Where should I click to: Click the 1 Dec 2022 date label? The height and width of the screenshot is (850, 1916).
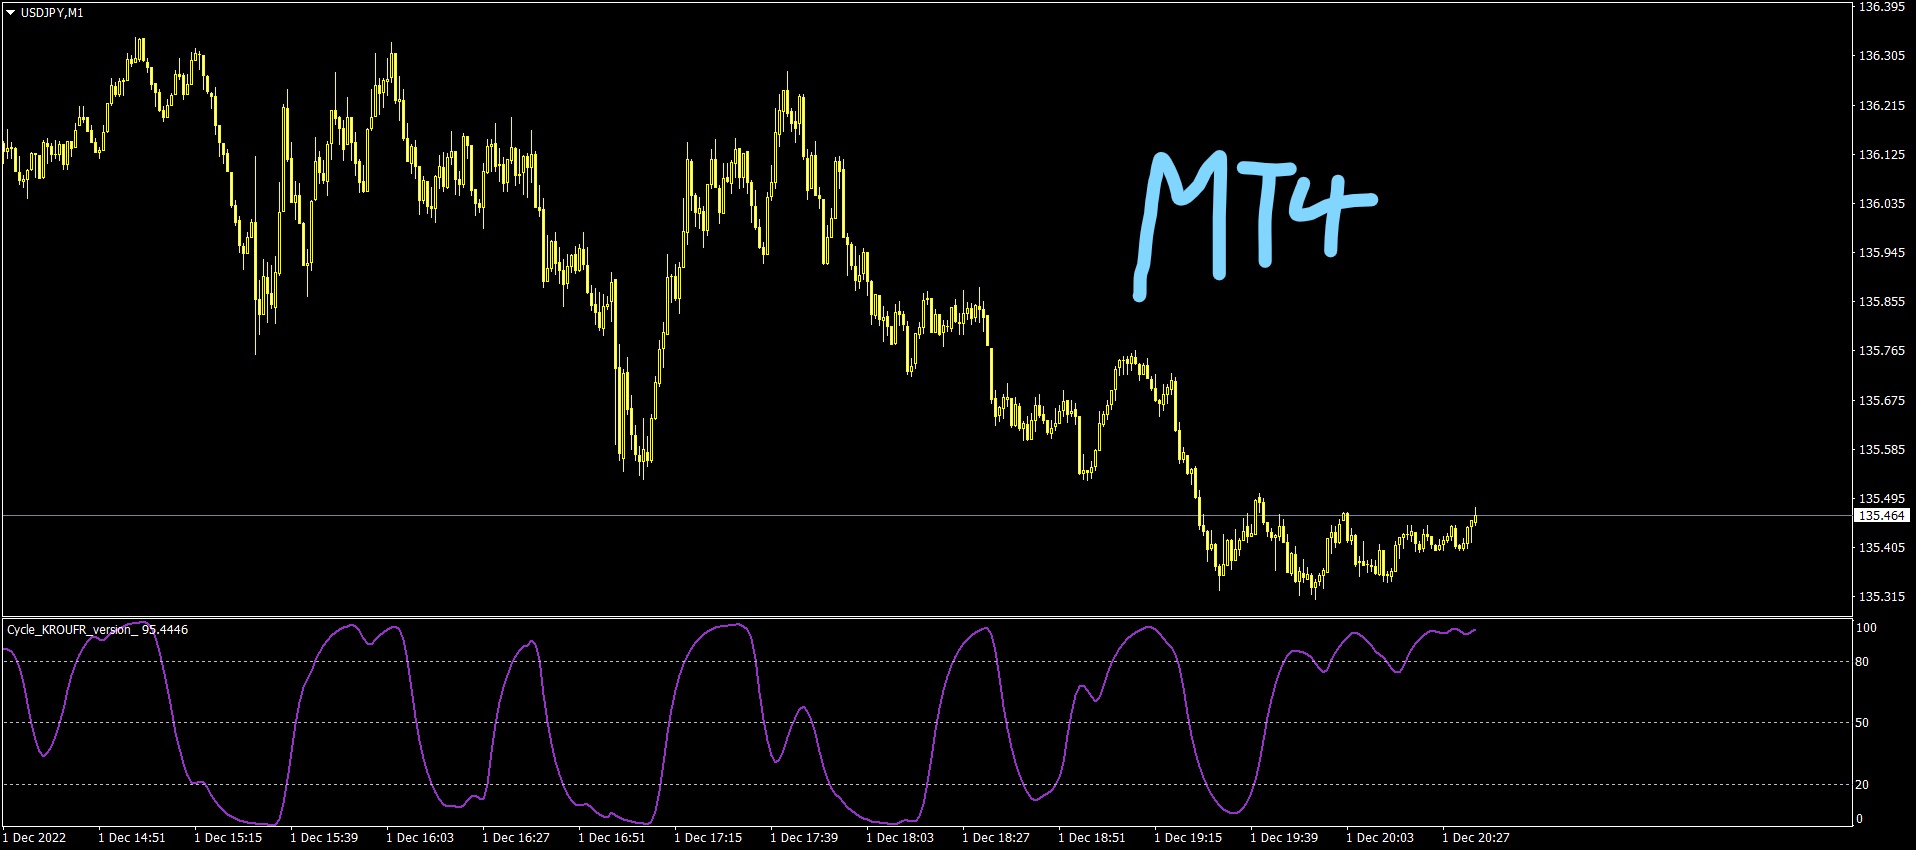(x=34, y=838)
